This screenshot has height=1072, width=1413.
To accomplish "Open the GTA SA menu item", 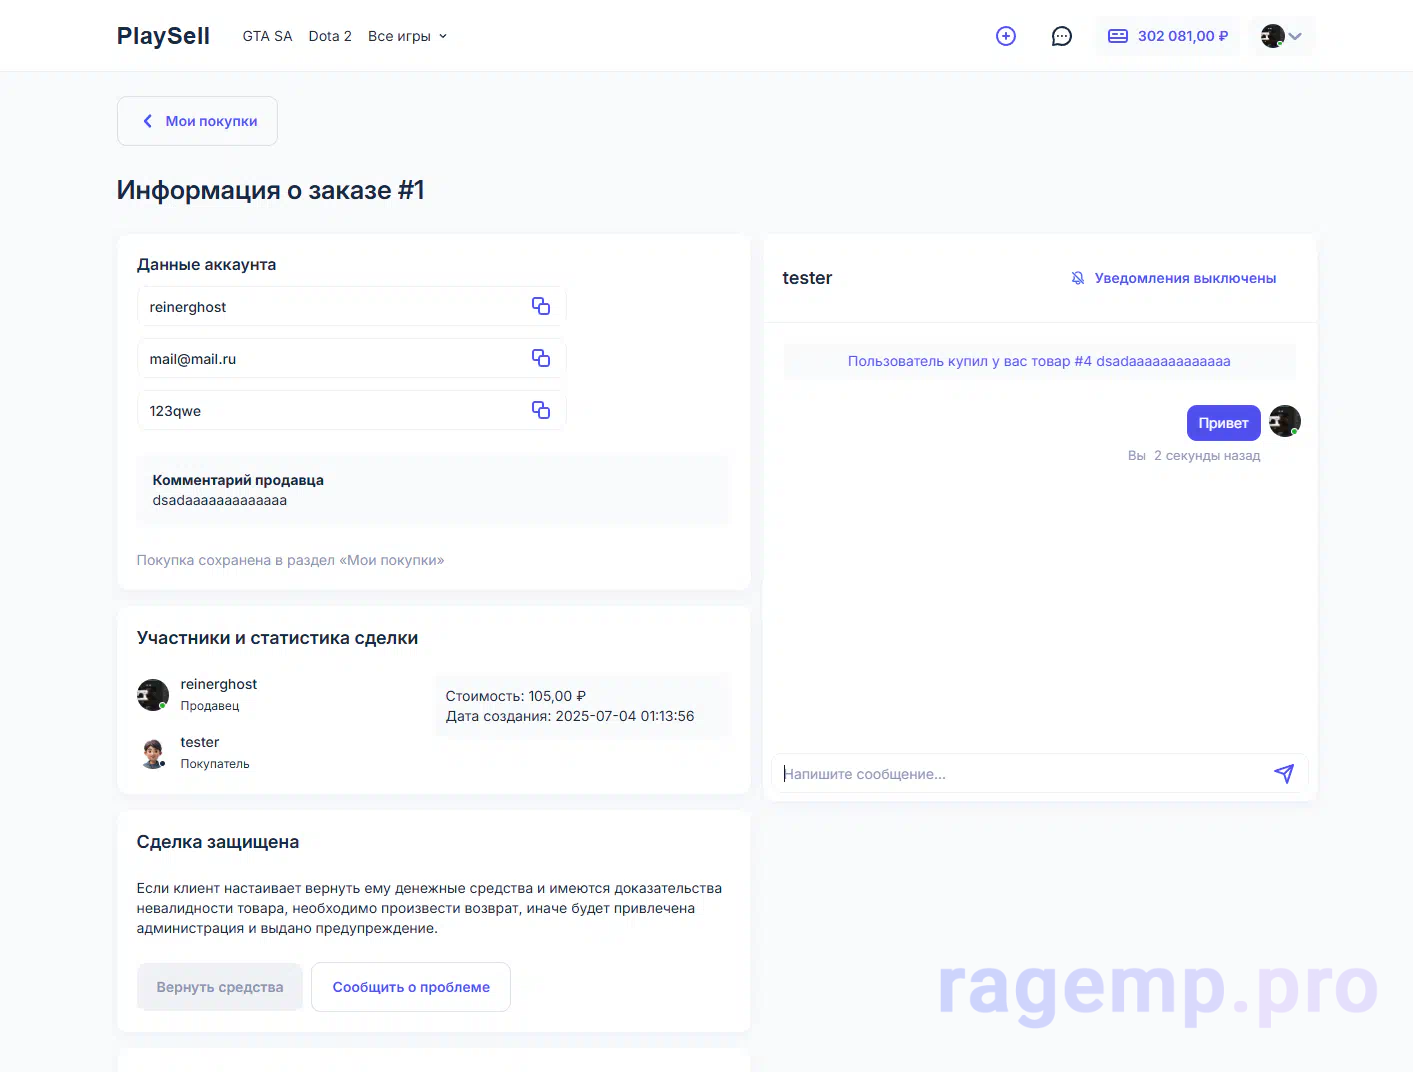I will (x=267, y=36).
